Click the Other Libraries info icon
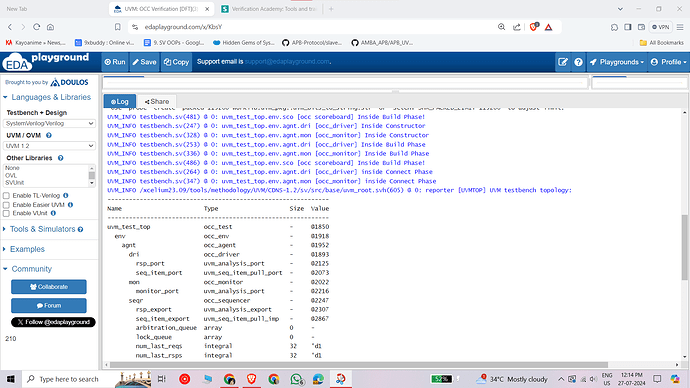Image resolution: width=690 pixels, height=388 pixels. coord(60,158)
